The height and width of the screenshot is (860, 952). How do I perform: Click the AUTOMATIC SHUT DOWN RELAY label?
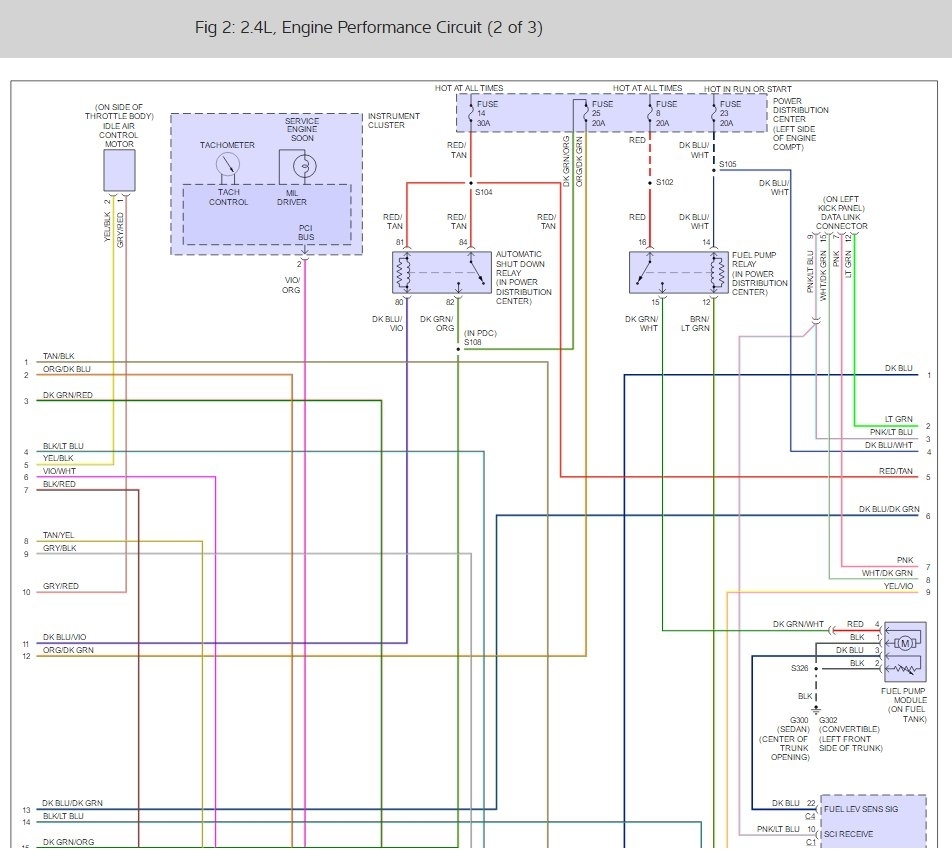coord(523,278)
